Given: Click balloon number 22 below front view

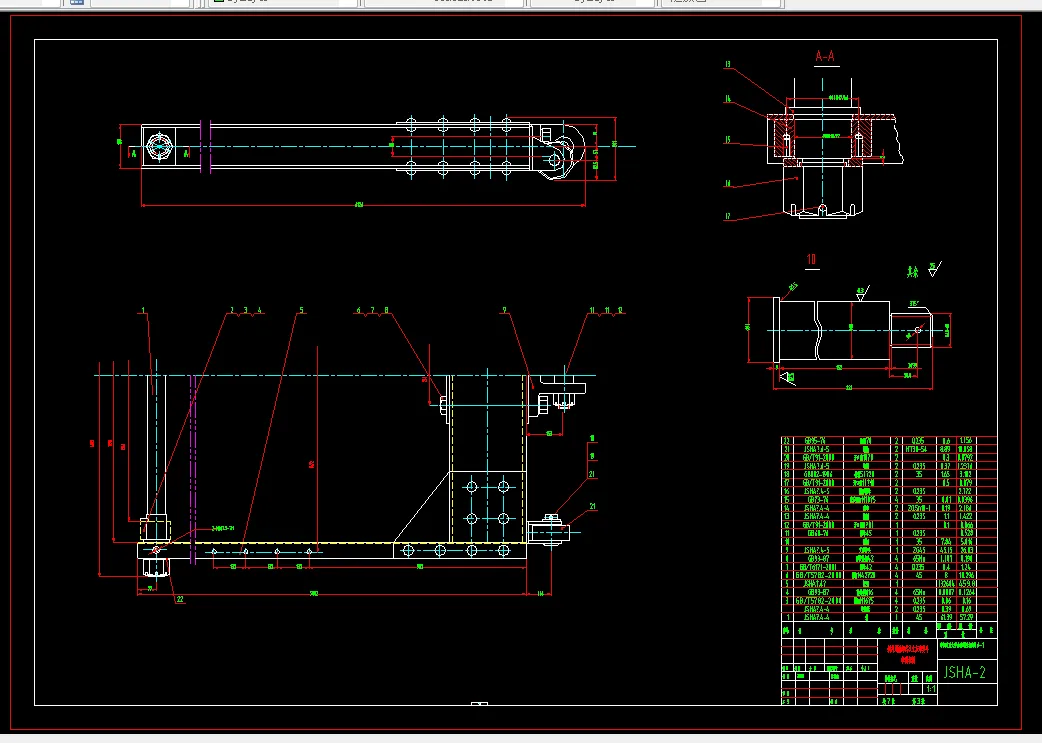Looking at the screenshot, I should (179, 599).
